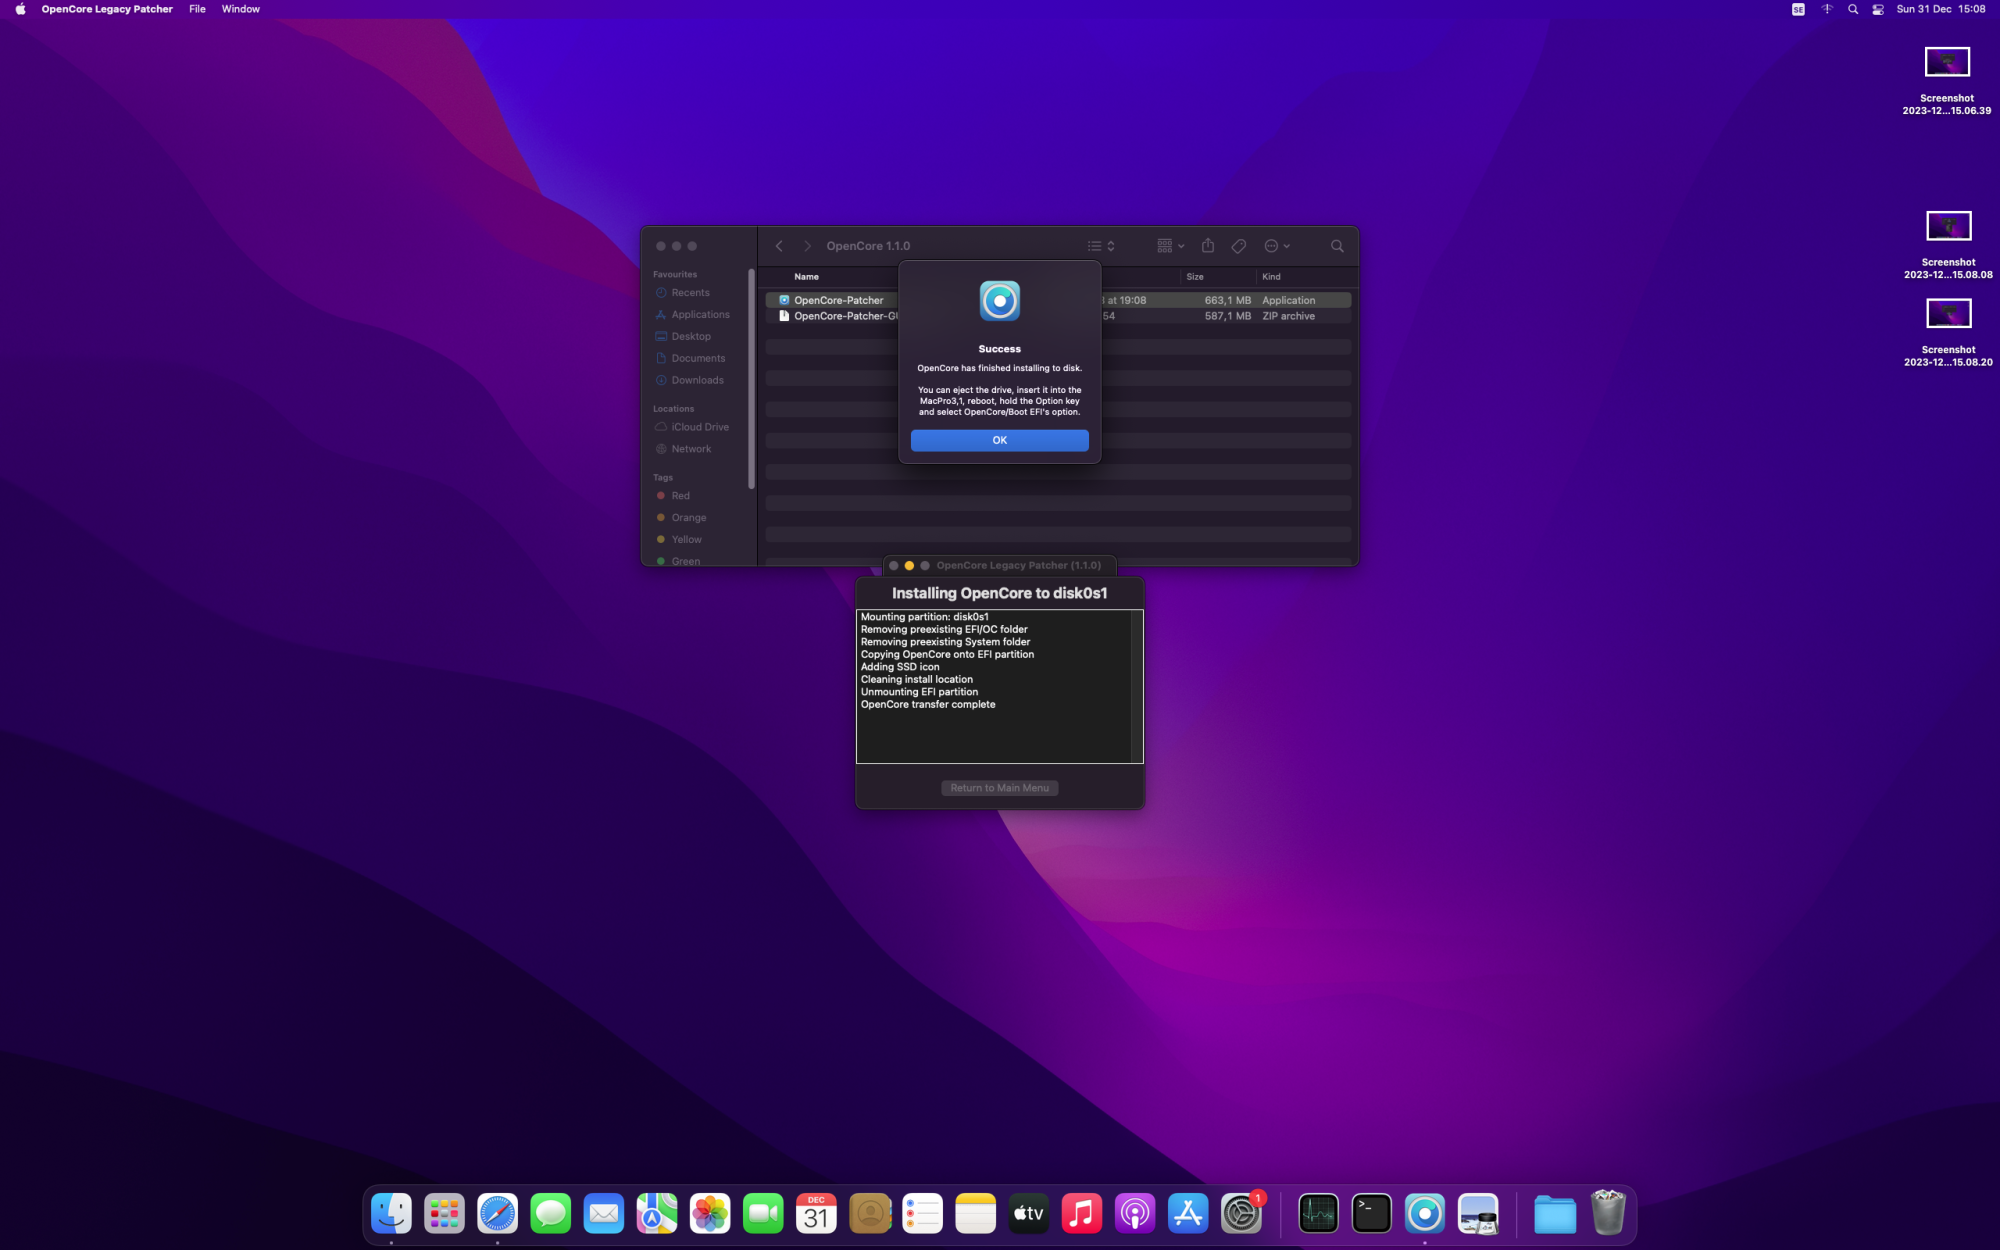Open the Window menu
2000x1250 pixels.
click(240, 9)
